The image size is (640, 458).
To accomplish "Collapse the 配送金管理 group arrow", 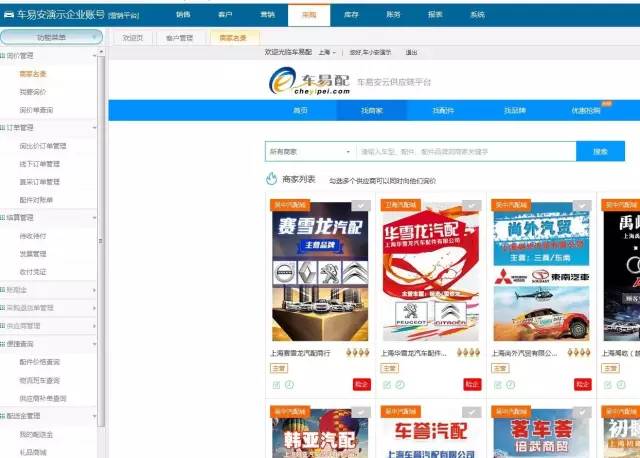I will coord(94,416).
